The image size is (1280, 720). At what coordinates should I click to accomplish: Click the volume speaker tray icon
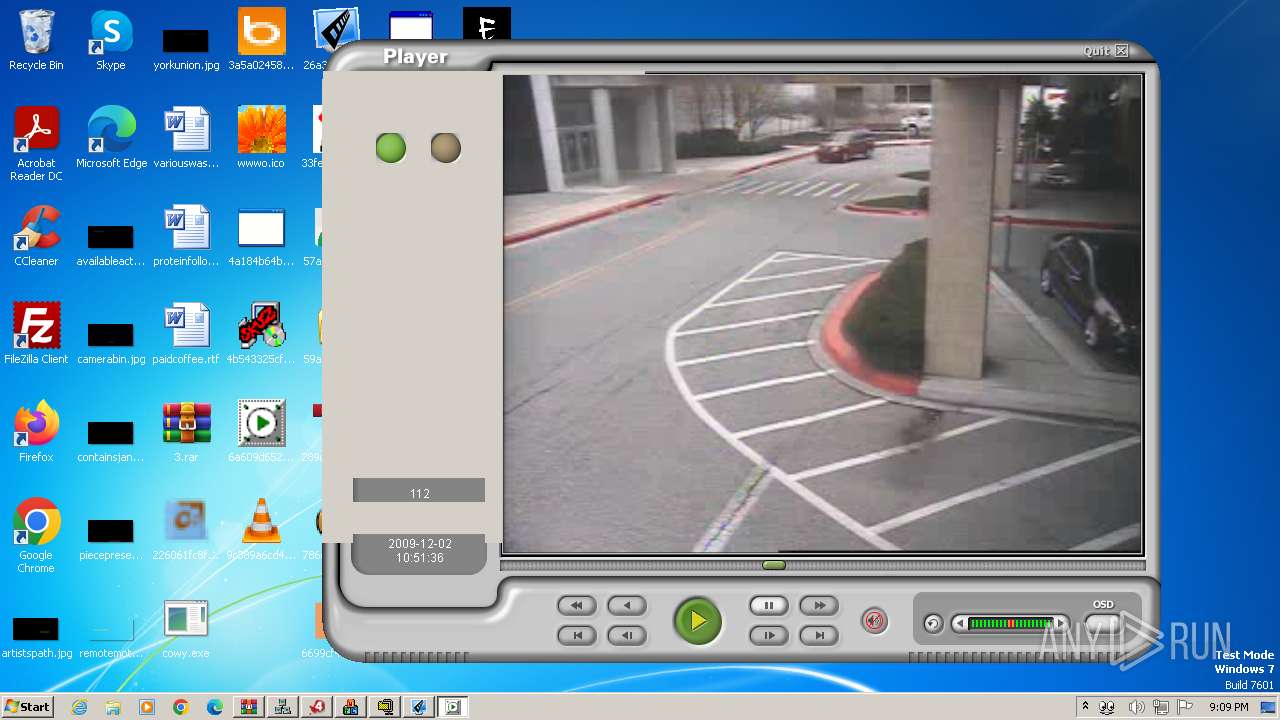point(1138,707)
